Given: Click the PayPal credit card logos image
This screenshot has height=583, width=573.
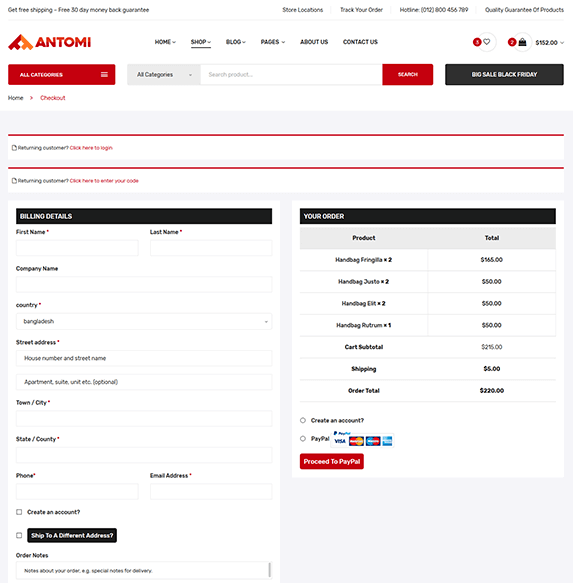Looking at the screenshot, I should [362, 439].
